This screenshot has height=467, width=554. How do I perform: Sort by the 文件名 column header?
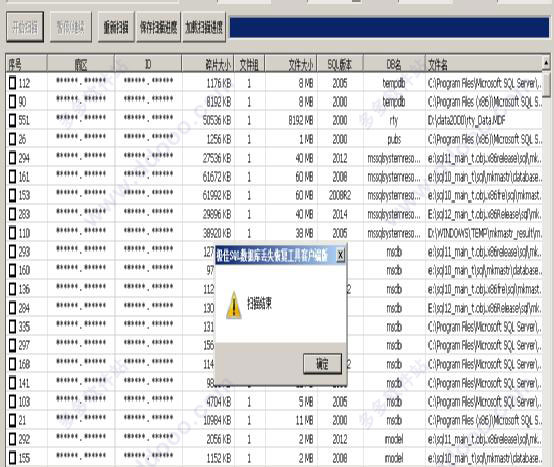[484, 64]
